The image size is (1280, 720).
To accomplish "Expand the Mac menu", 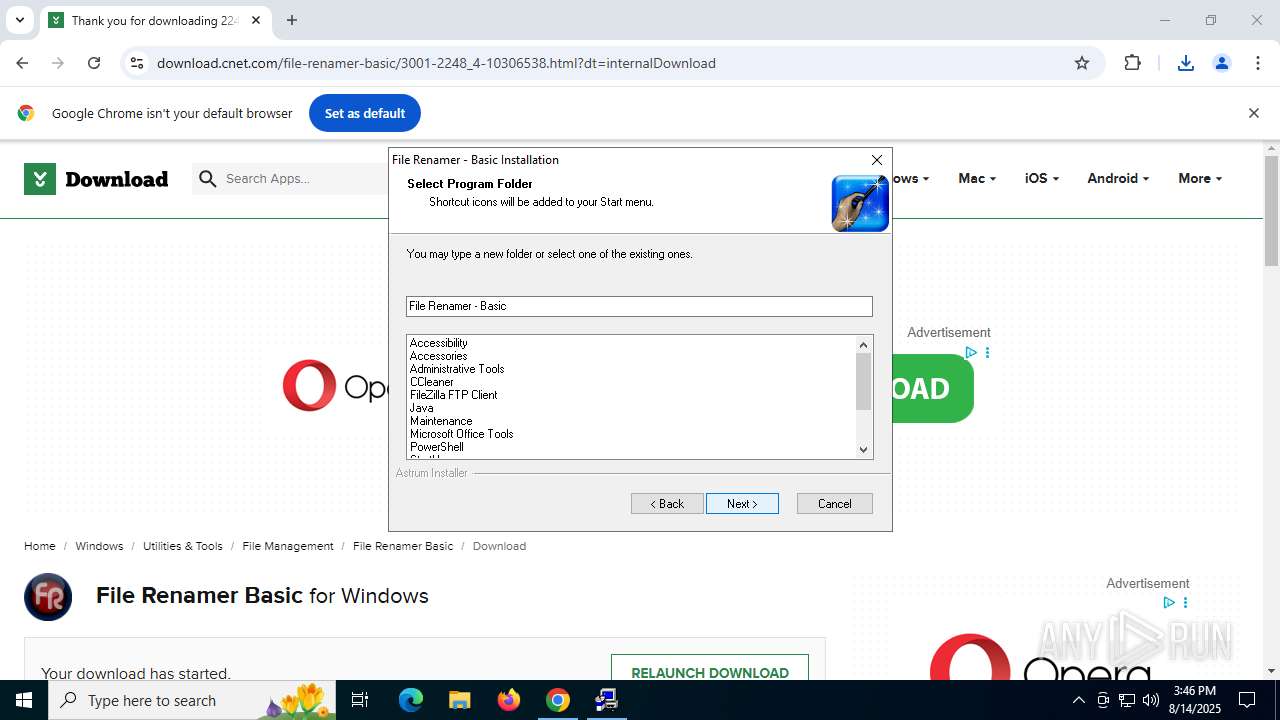I will click(x=977, y=178).
